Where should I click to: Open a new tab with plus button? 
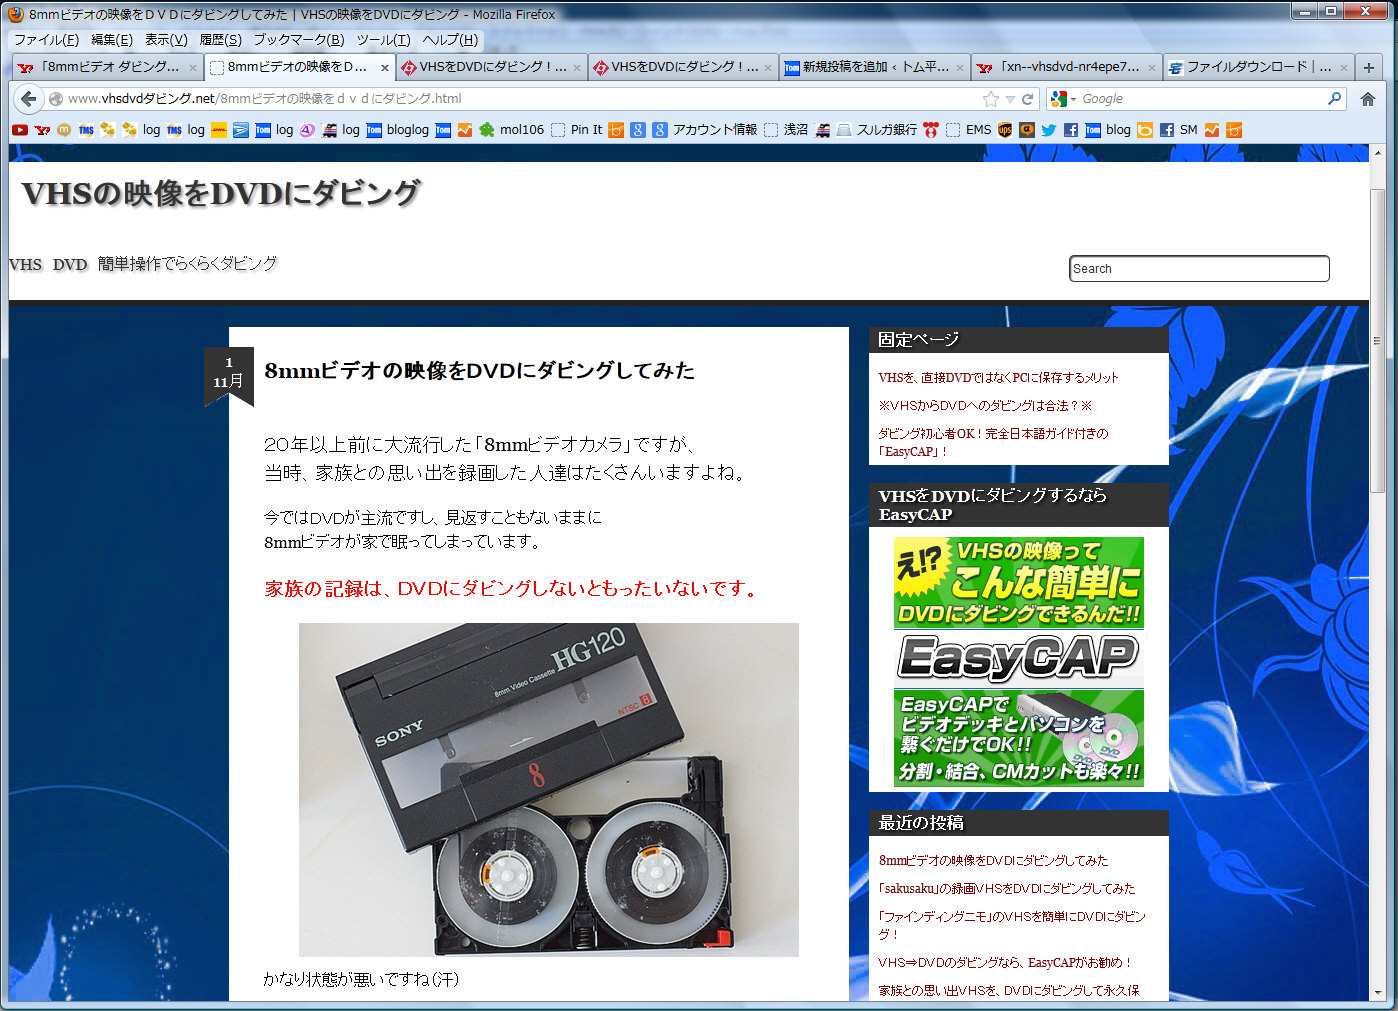tap(1369, 67)
